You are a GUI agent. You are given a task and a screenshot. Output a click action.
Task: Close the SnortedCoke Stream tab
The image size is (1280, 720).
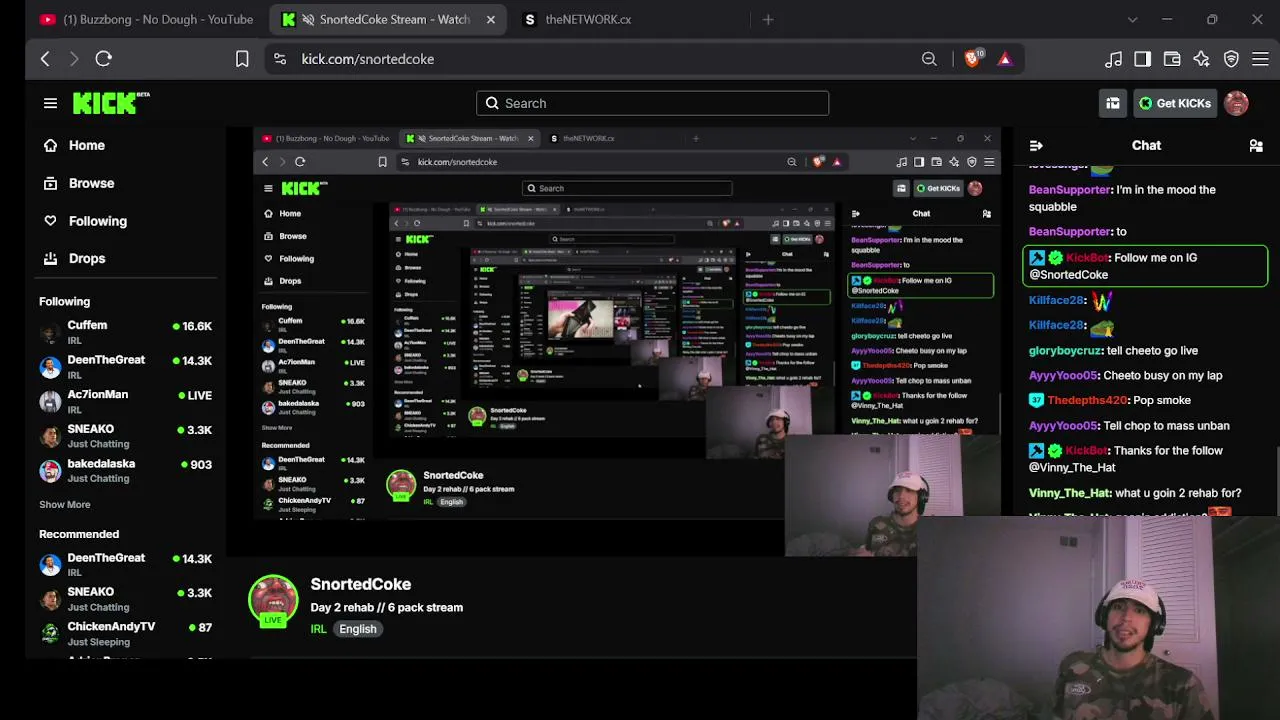coord(491,19)
